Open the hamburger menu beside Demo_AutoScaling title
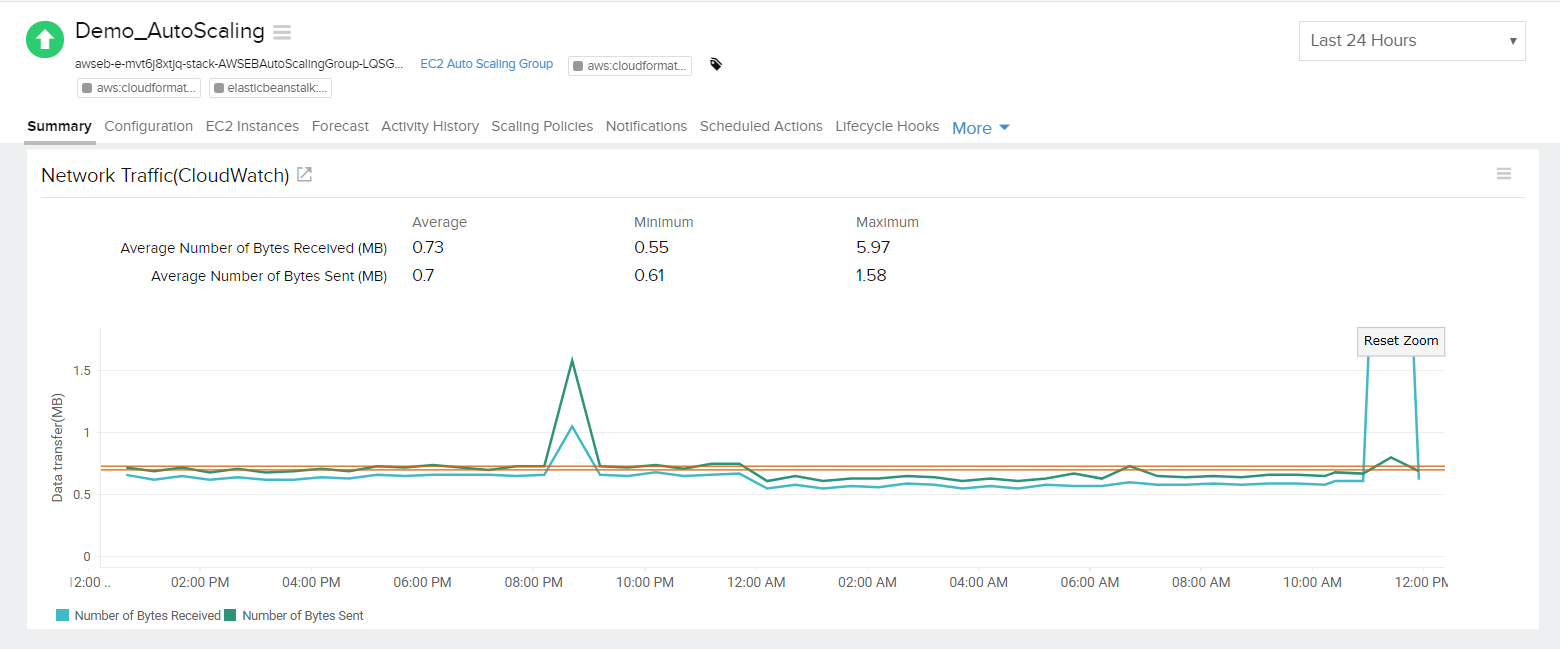The image size is (1560, 649). pos(281,32)
